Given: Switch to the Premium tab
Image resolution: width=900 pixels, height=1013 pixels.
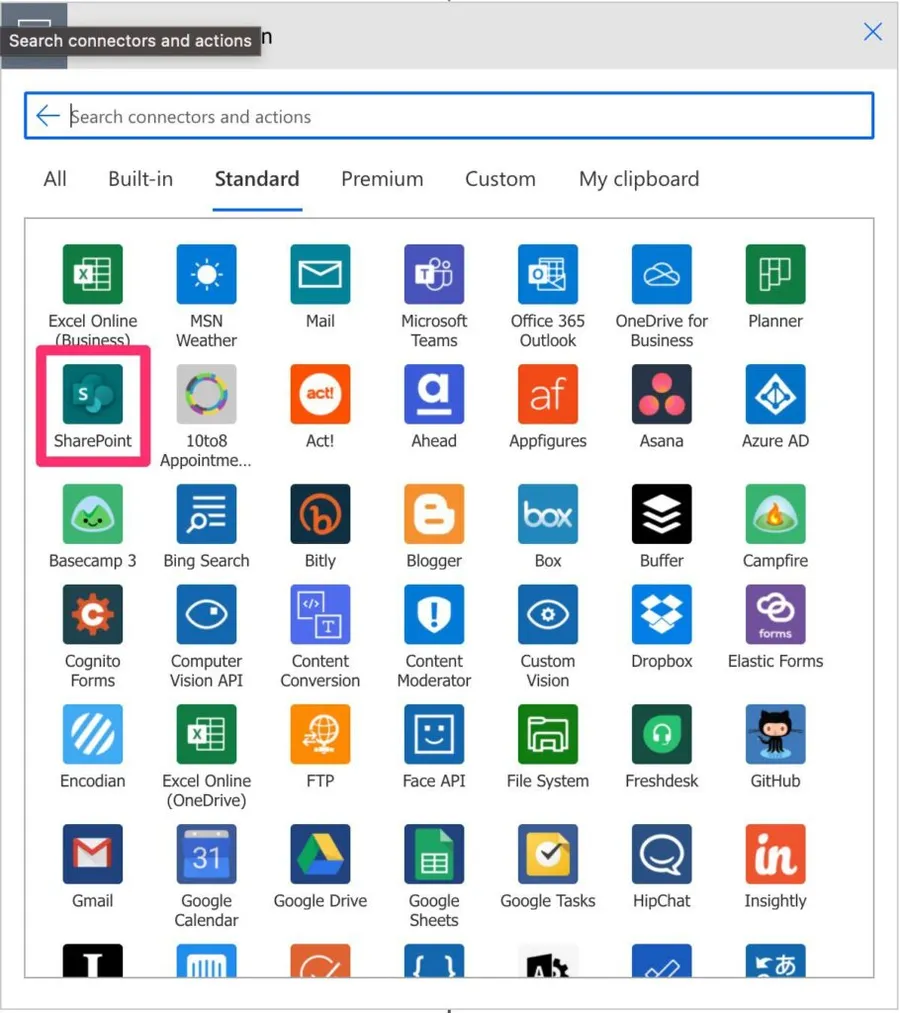Looking at the screenshot, I should point(382,179).
